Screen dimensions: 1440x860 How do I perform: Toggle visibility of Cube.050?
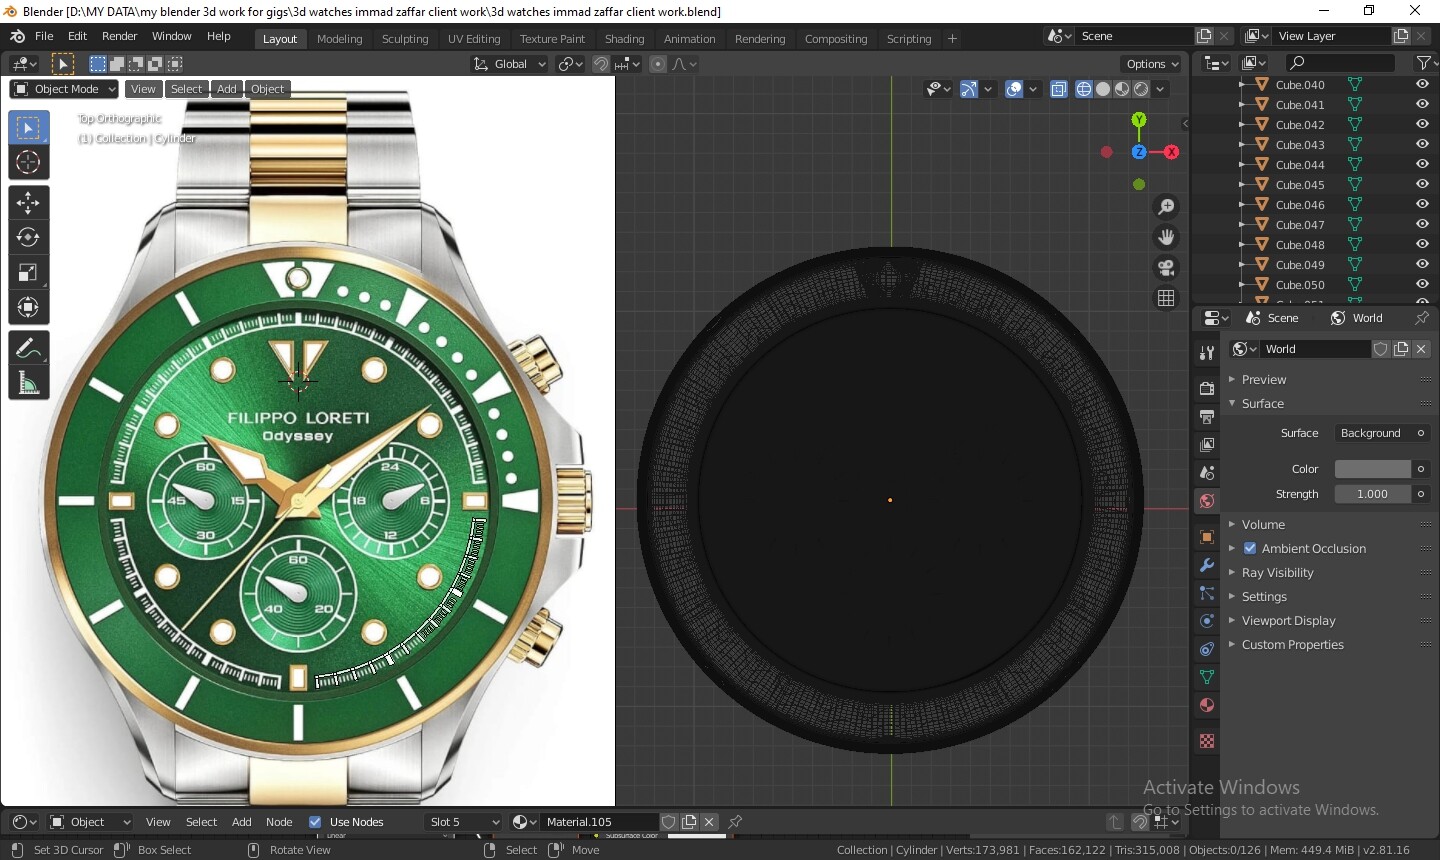pos(1422,285)
